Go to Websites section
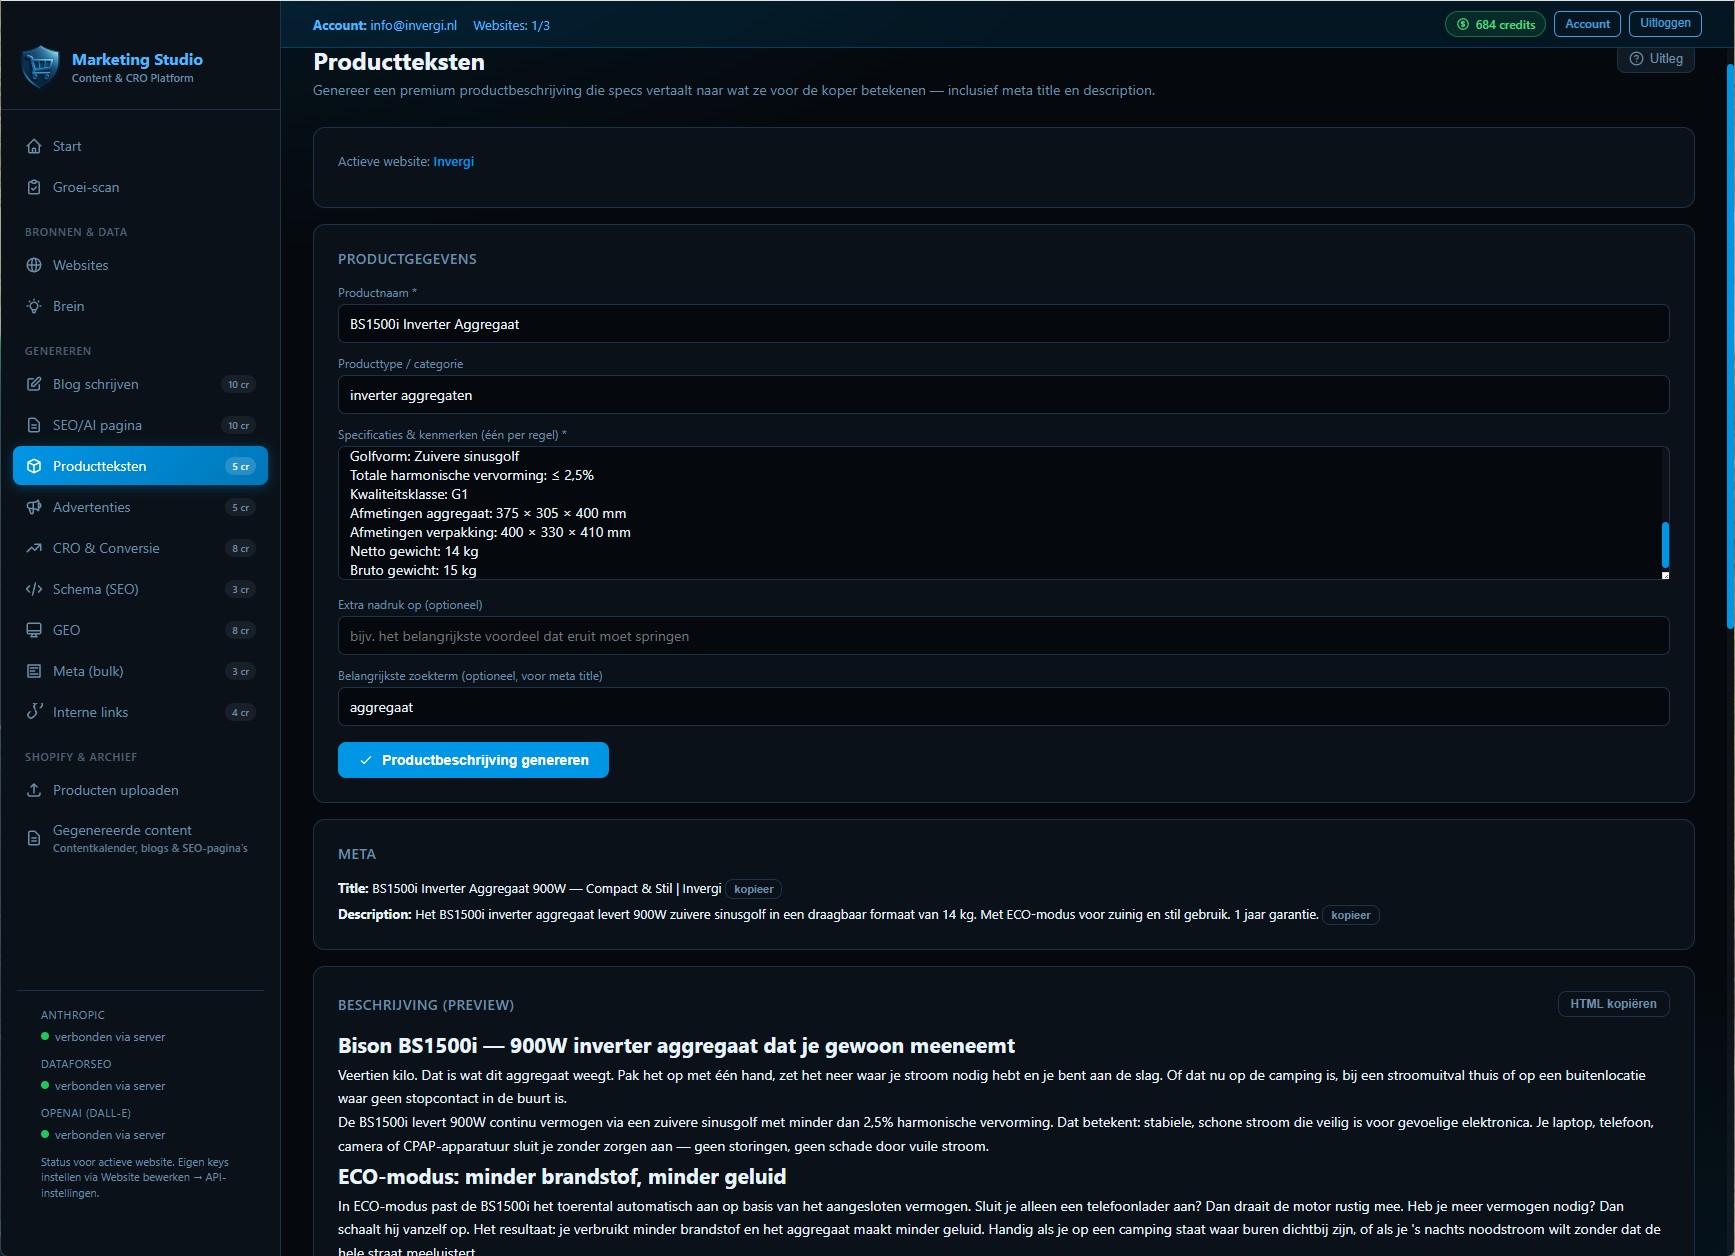The height and width of the screenshot is (1256, 1735). tap(140, 265)
